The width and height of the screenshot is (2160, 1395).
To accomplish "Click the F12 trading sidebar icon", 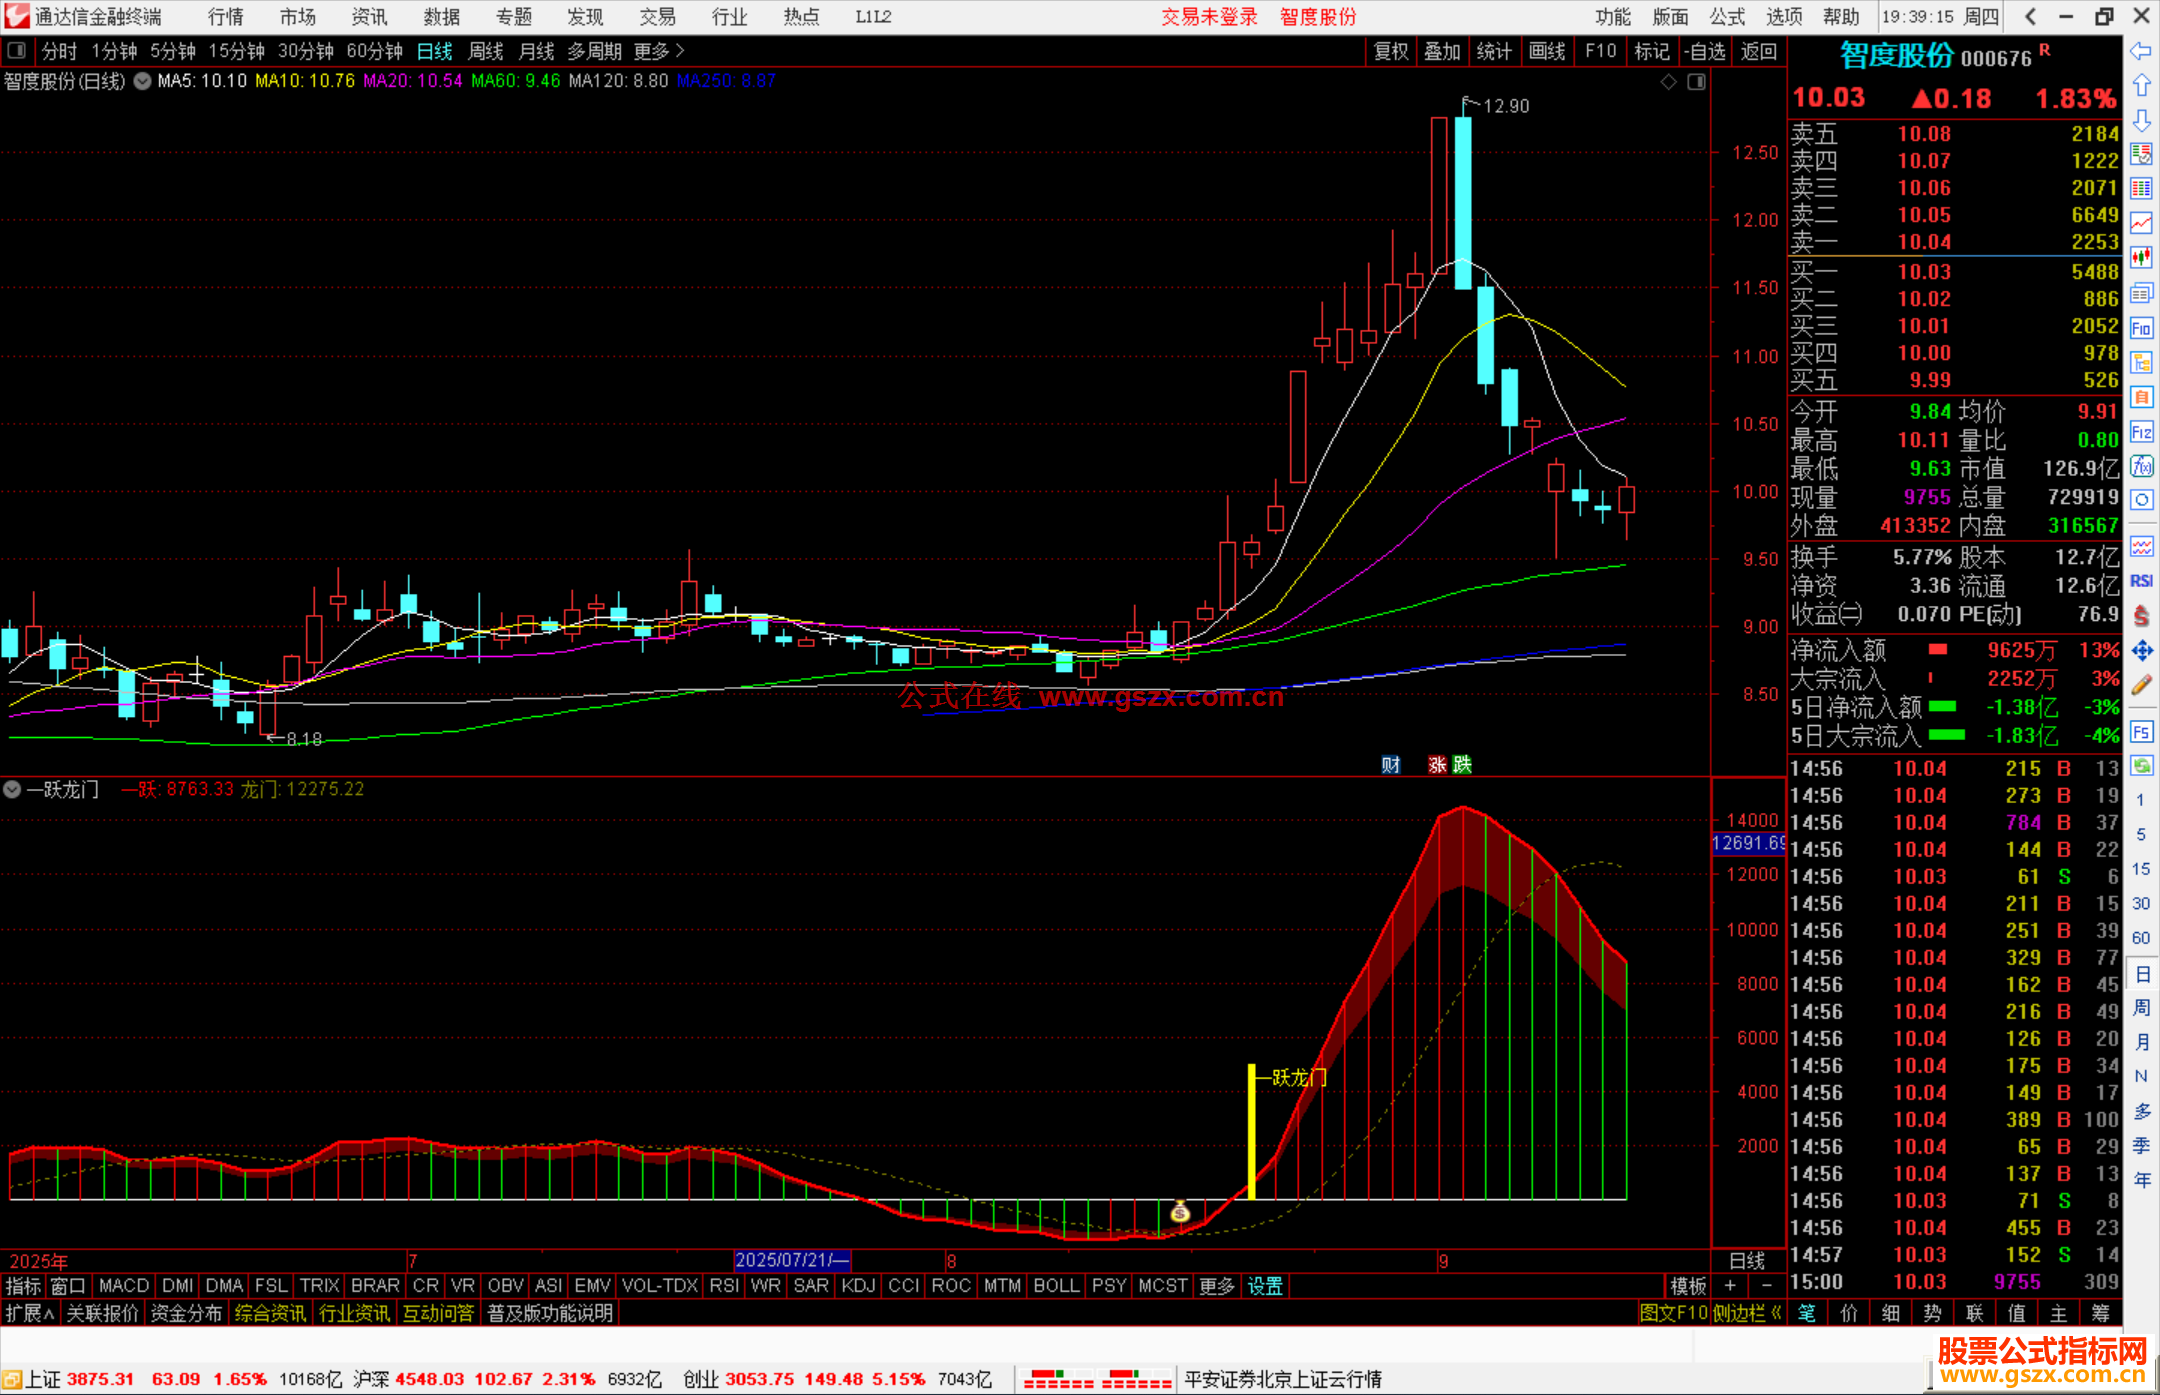I will [2141, 432].
